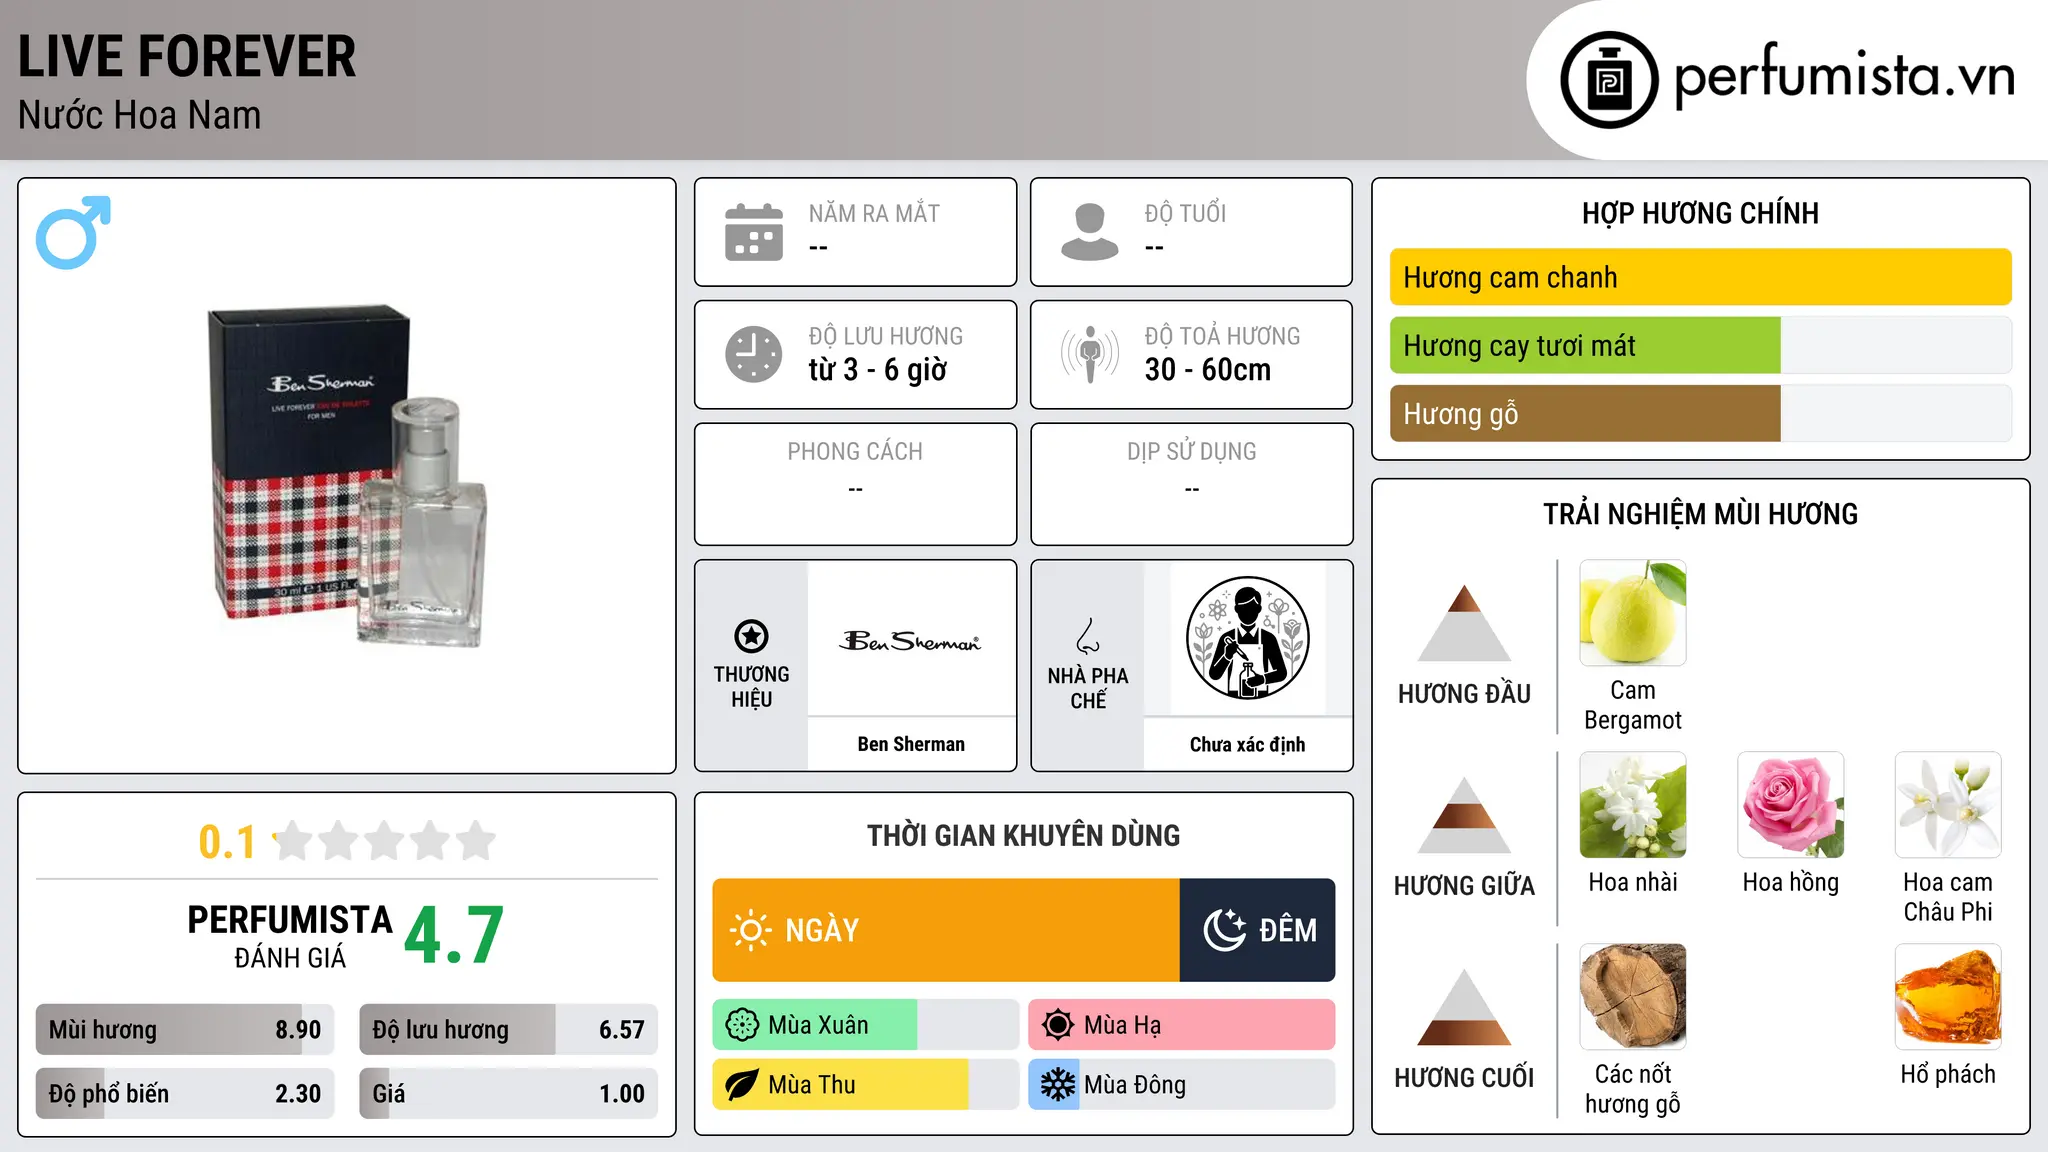Click the LIVE FOREVER title

tap(187, 56)
